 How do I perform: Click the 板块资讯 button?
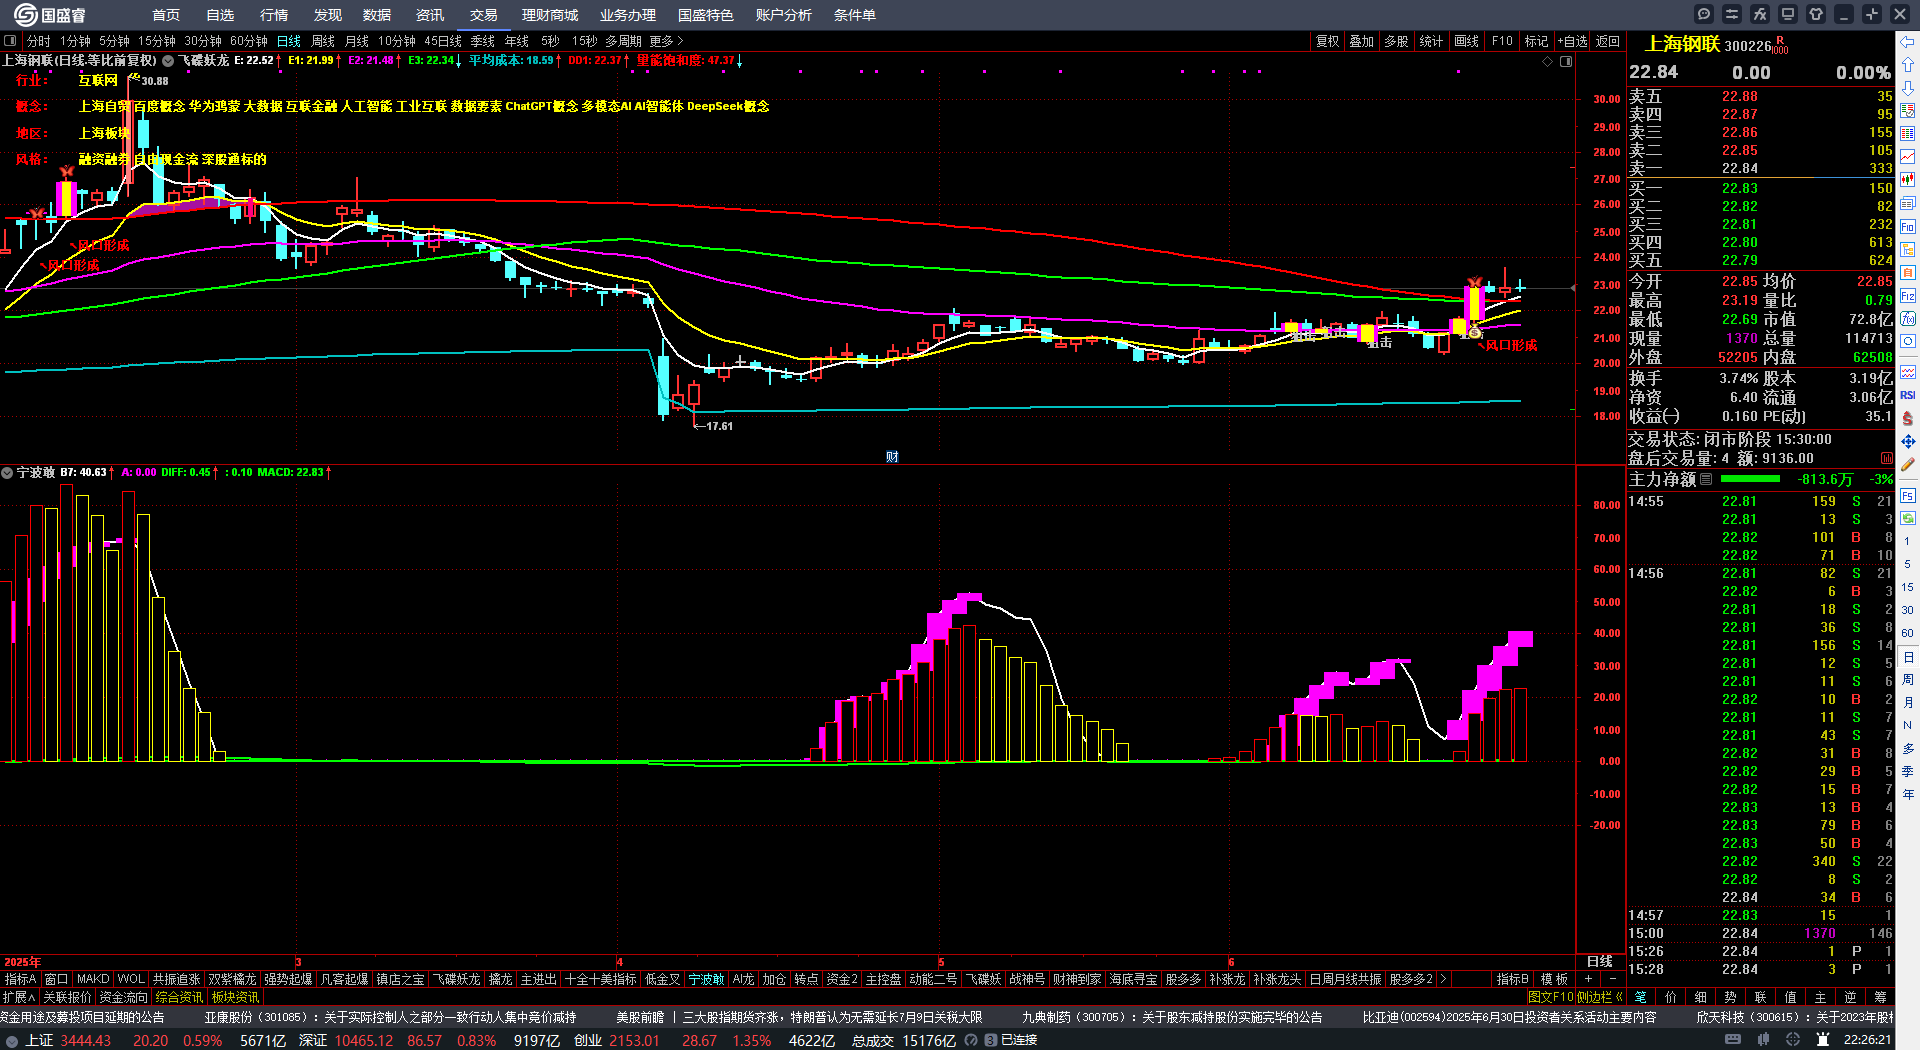(235, 997)
